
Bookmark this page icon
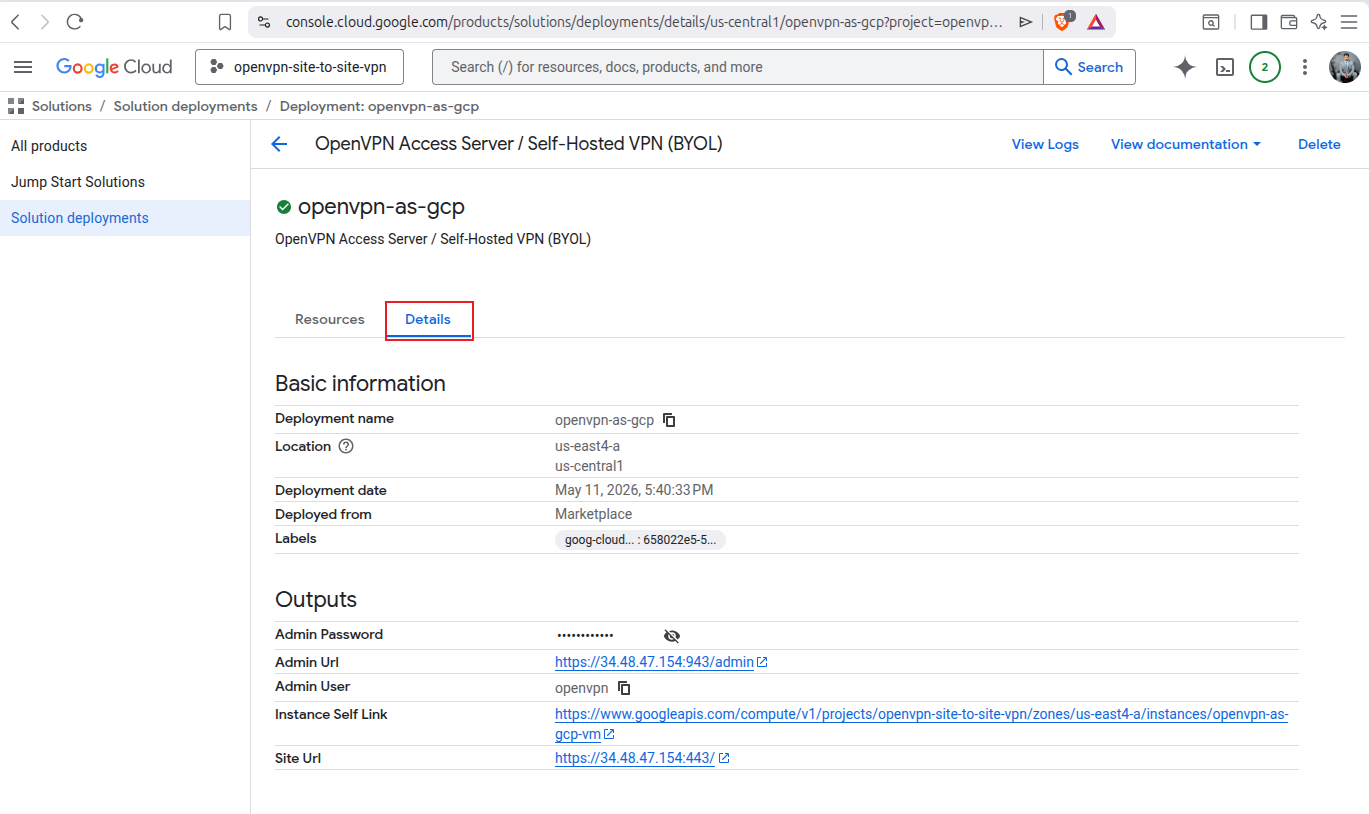point(225,22)
